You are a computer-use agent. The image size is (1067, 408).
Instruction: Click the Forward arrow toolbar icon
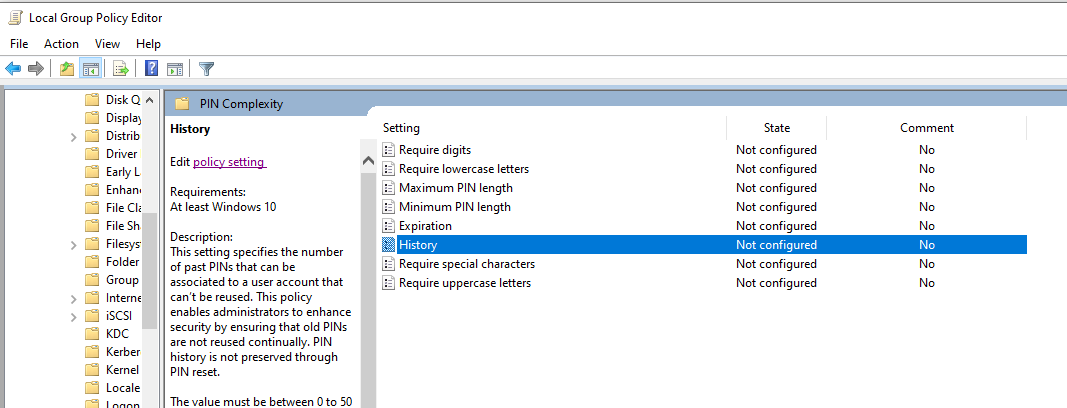tap(36, 68)
